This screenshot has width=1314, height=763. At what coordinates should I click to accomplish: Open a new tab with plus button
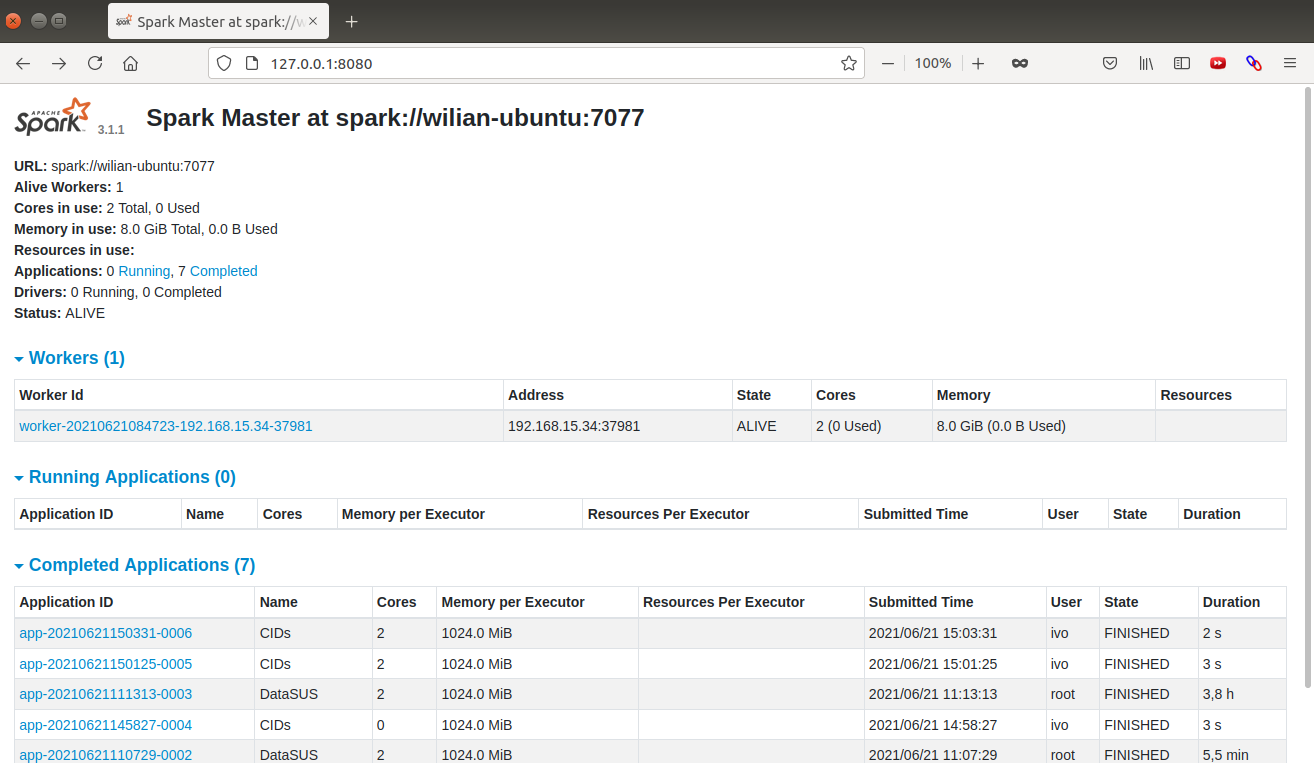(x=351, y=21)
